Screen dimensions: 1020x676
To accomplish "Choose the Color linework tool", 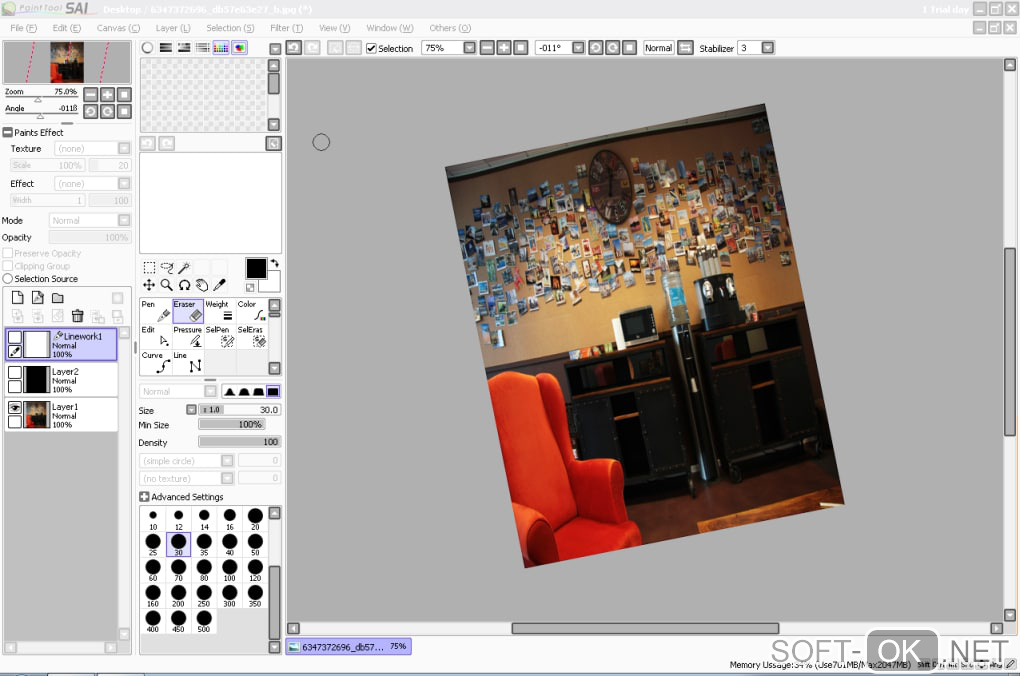I will 252,311.
